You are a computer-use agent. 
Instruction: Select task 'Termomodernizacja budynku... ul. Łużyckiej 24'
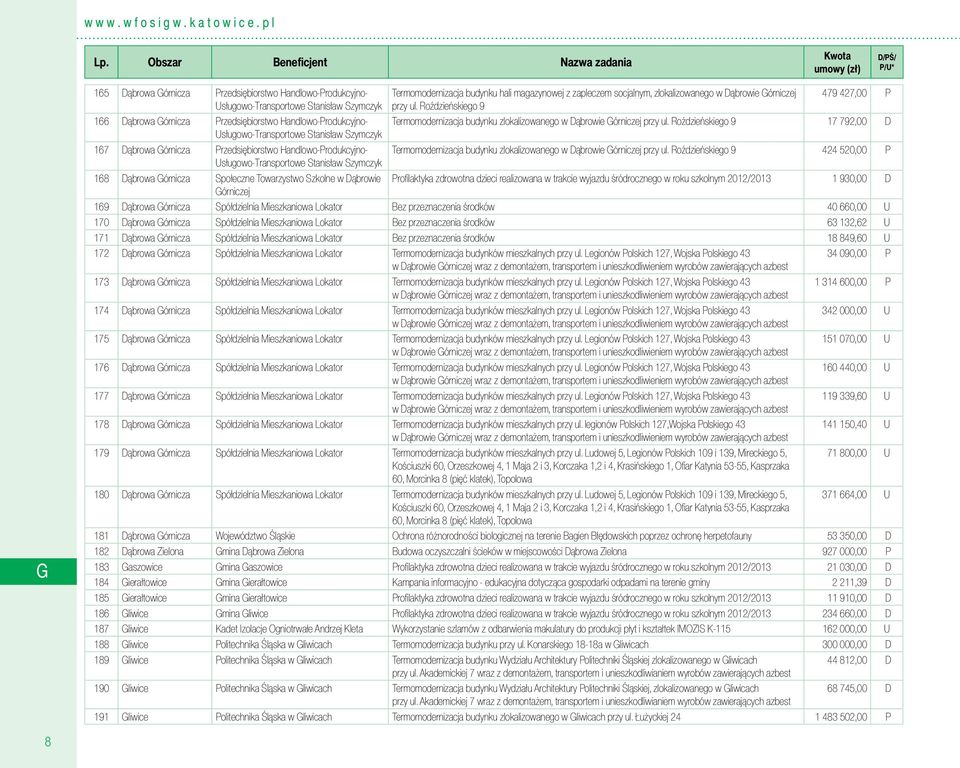(x=536, y=717)
